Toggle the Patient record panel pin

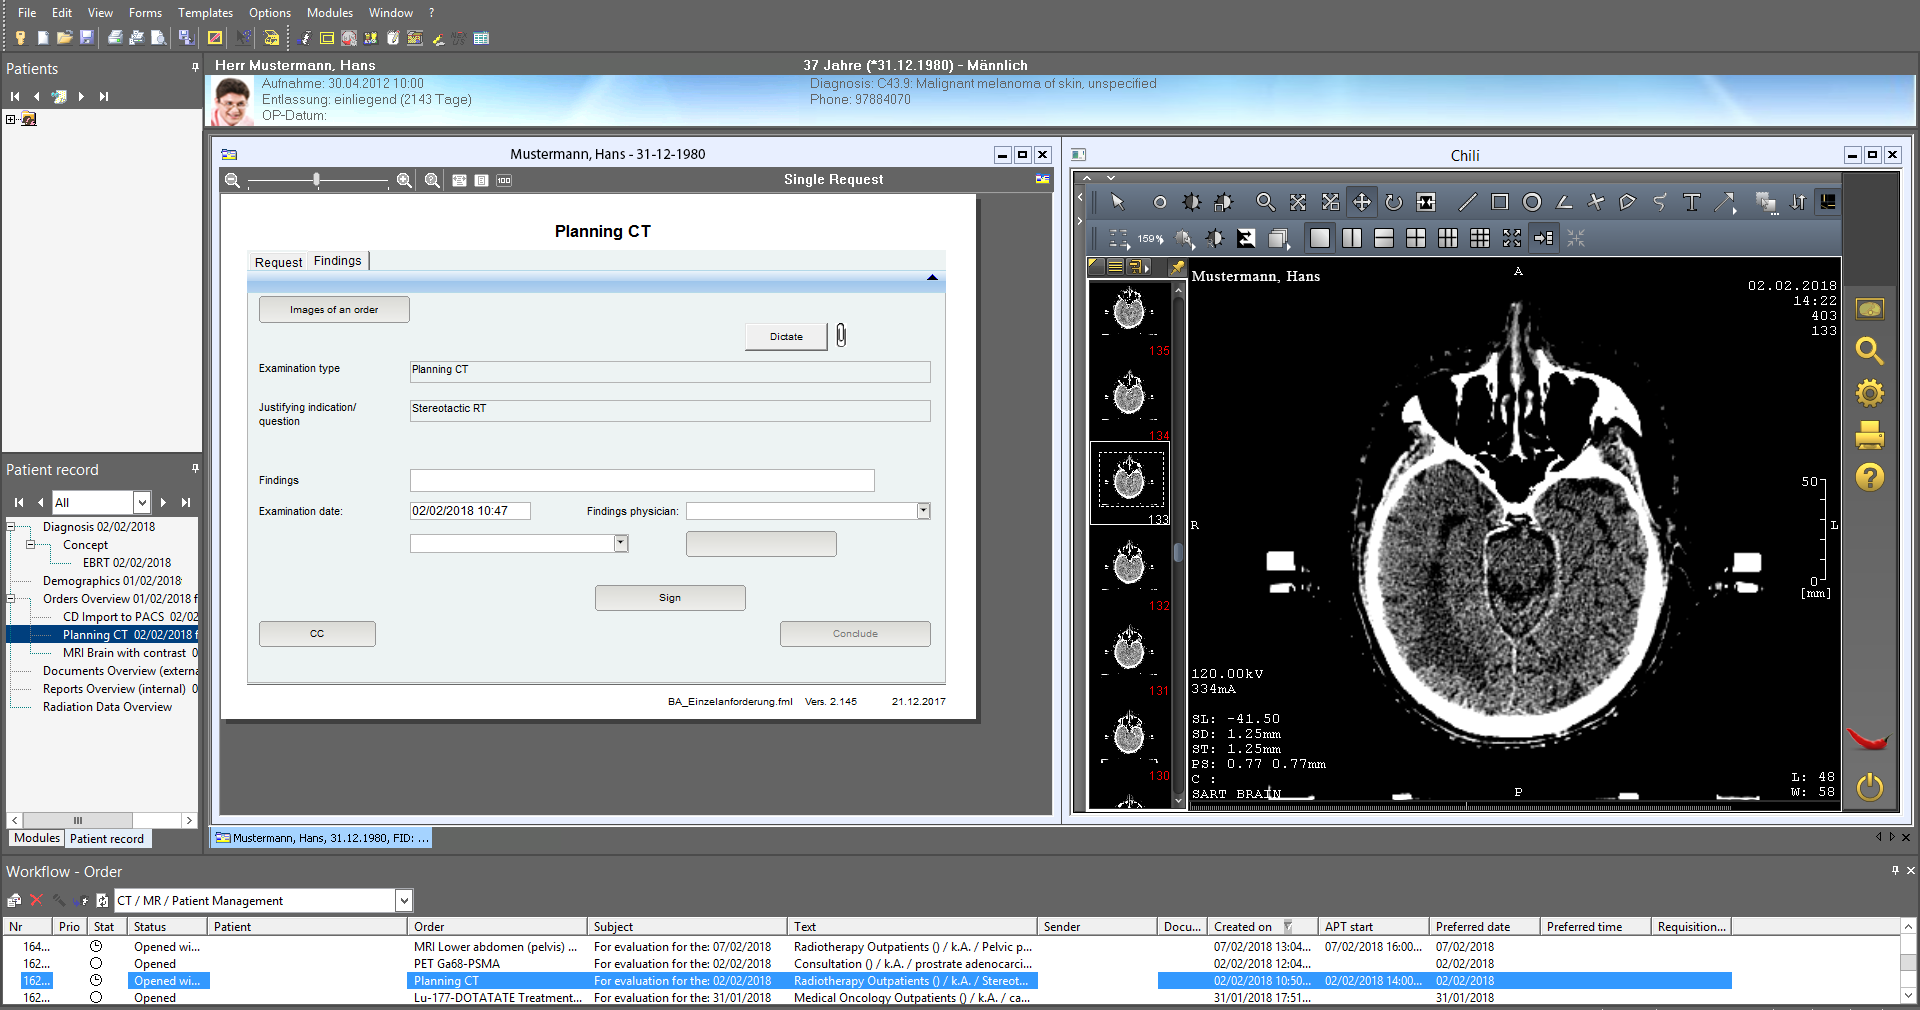[x=195, y=468]
